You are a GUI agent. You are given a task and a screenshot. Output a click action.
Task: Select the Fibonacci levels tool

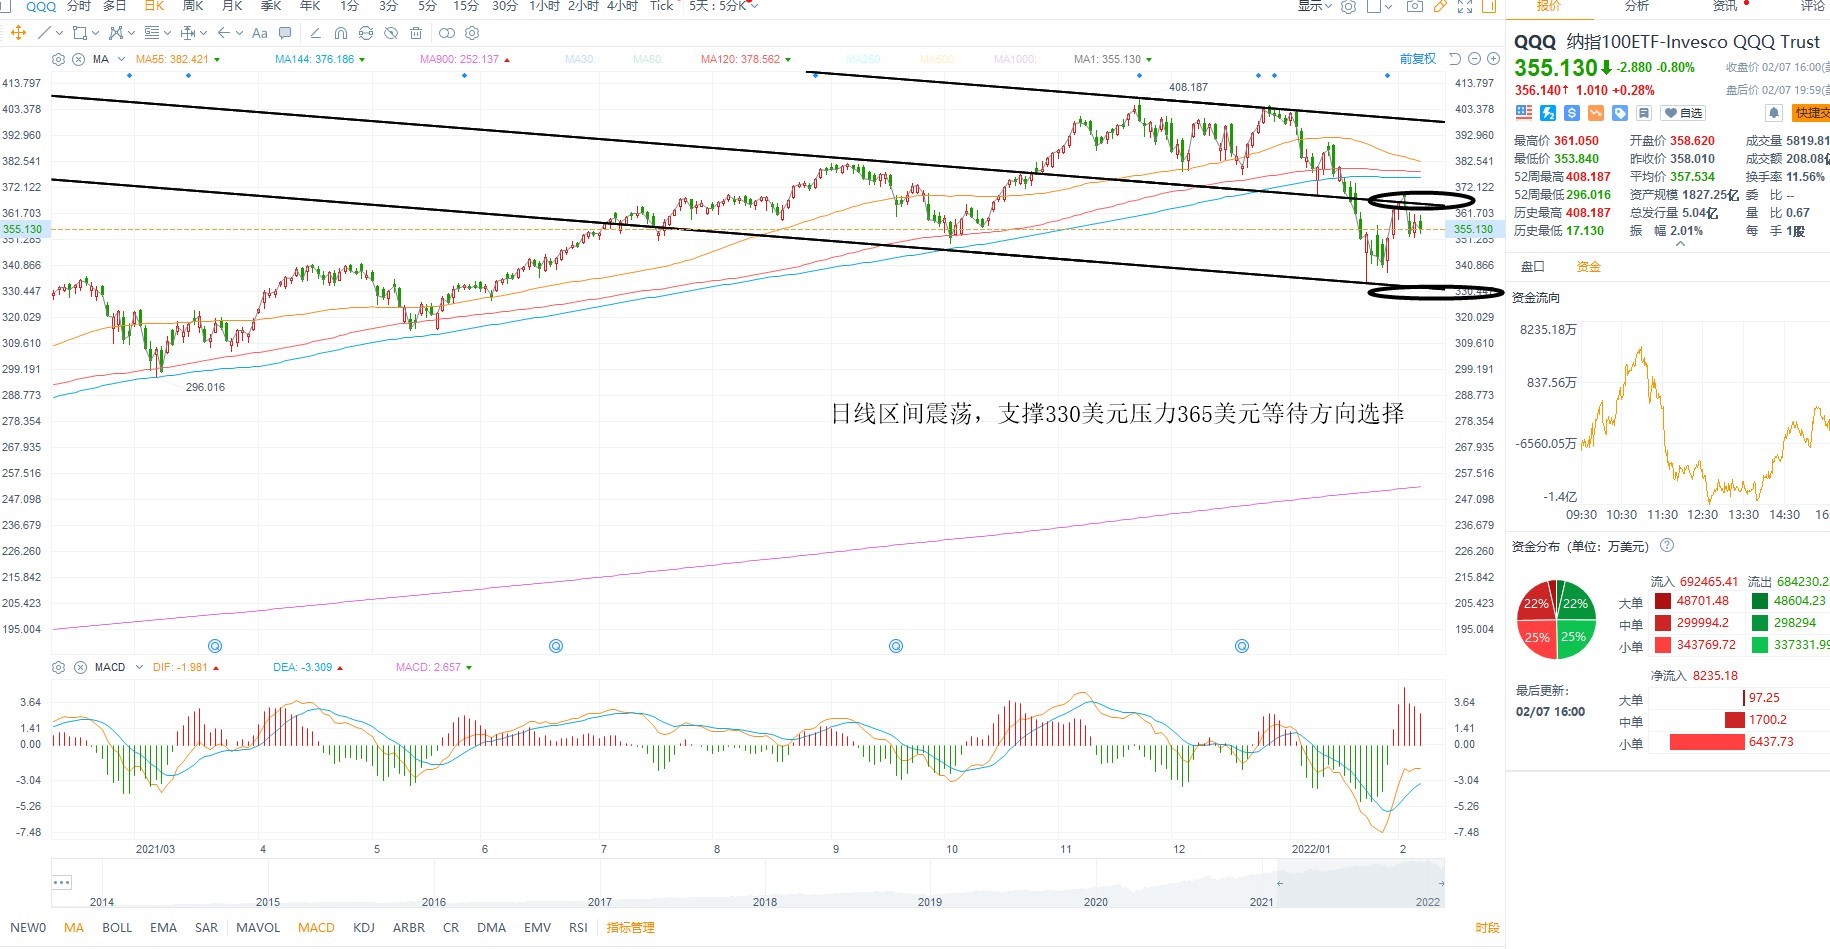tap(152, 33)
